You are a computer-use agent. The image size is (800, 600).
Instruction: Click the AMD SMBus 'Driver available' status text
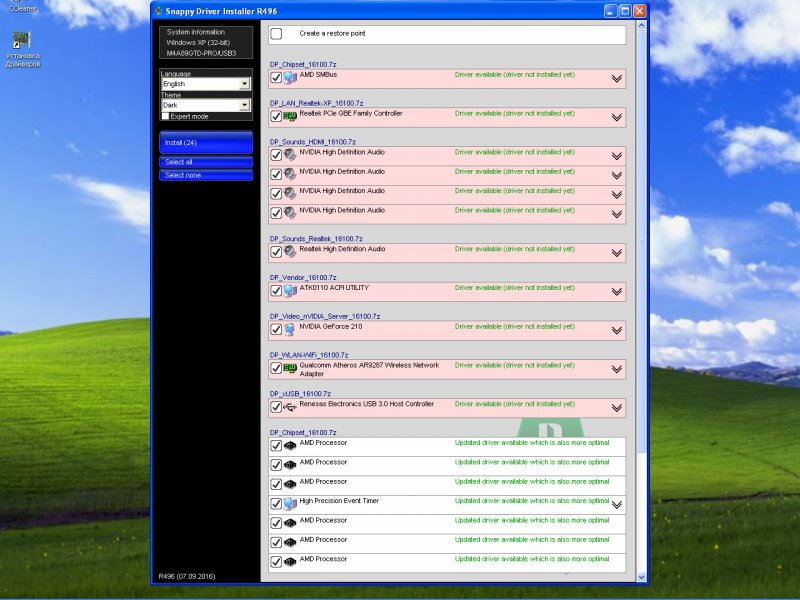515,74
